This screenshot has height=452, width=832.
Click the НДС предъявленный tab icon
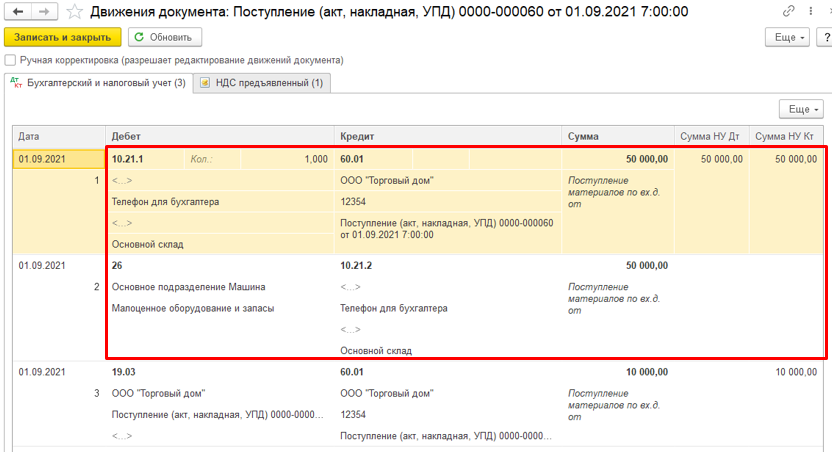[x=205, y=83]
